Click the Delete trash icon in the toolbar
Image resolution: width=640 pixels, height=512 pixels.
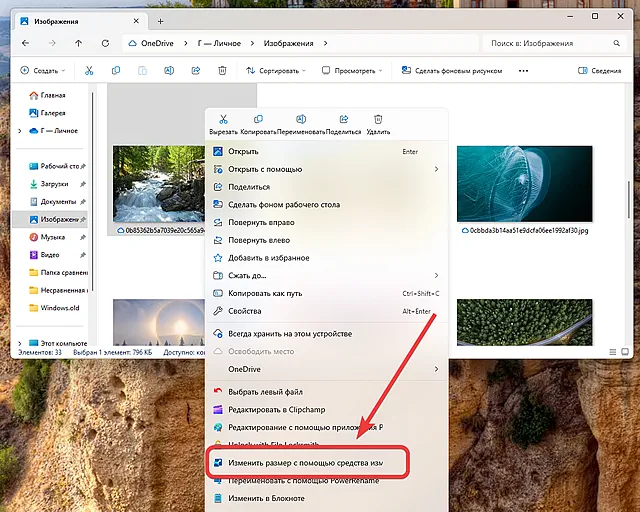point(222,71)
